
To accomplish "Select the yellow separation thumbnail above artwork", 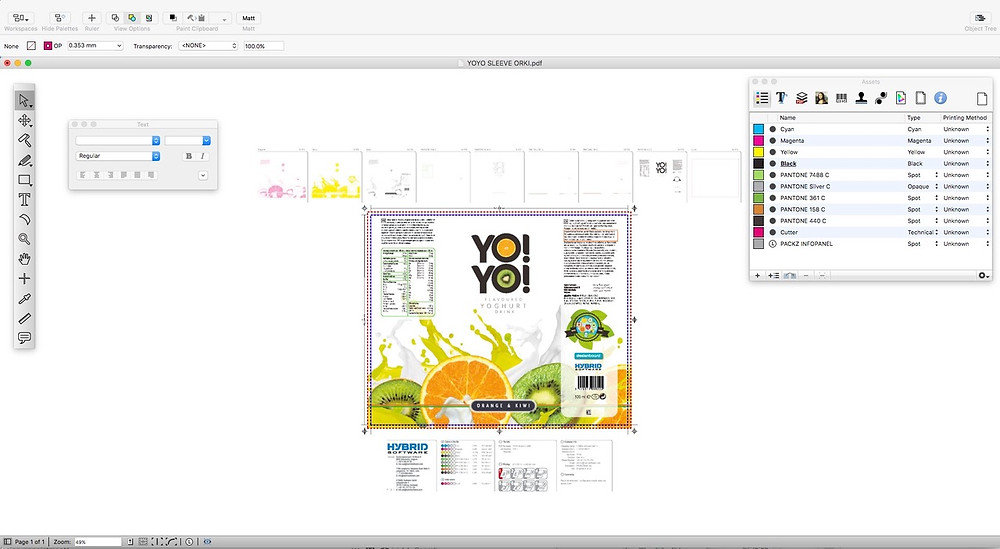I will (335, 176).
